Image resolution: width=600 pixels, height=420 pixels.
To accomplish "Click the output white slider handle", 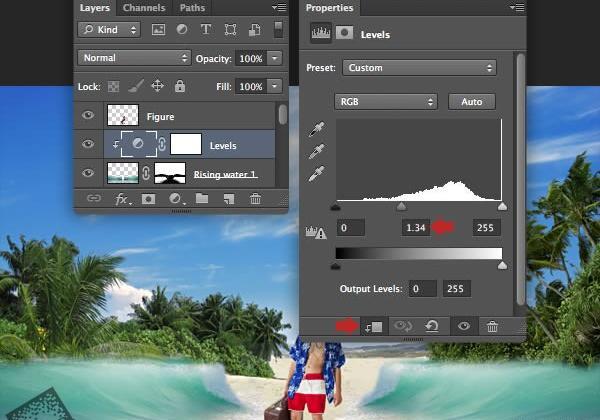I will (x=502, y=265).
